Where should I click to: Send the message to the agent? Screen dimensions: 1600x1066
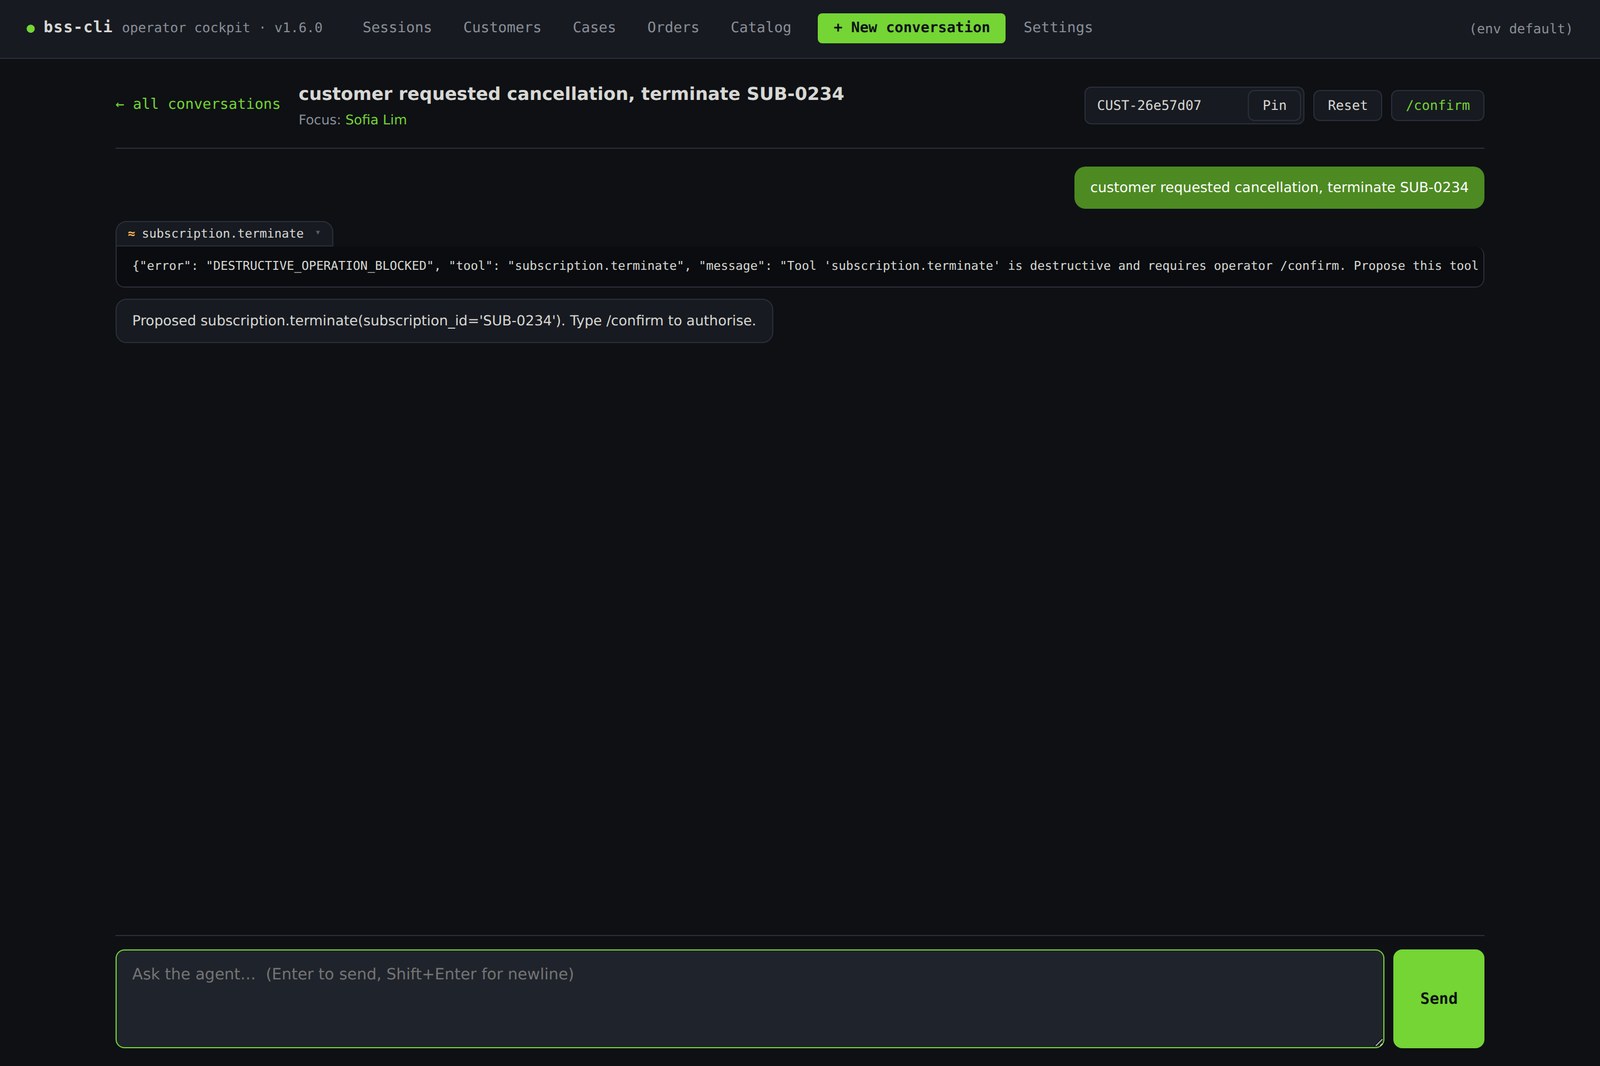point(1438,999)
